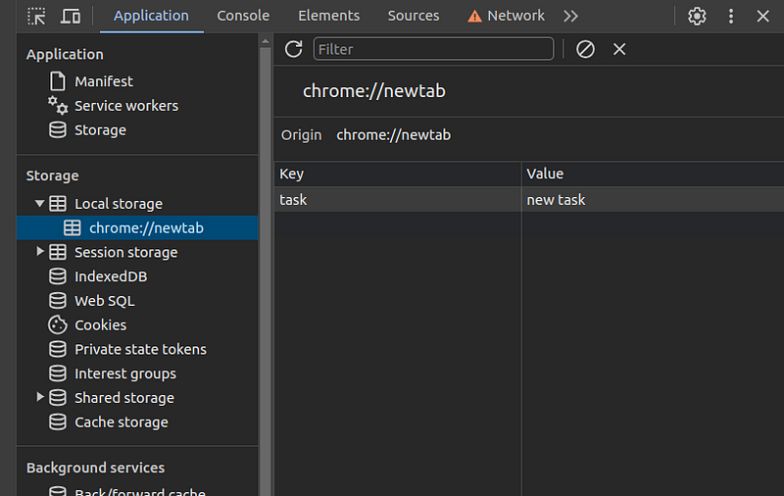784x496 pixels.
Task: Show more tabs chevron
Action: point(571,16)
